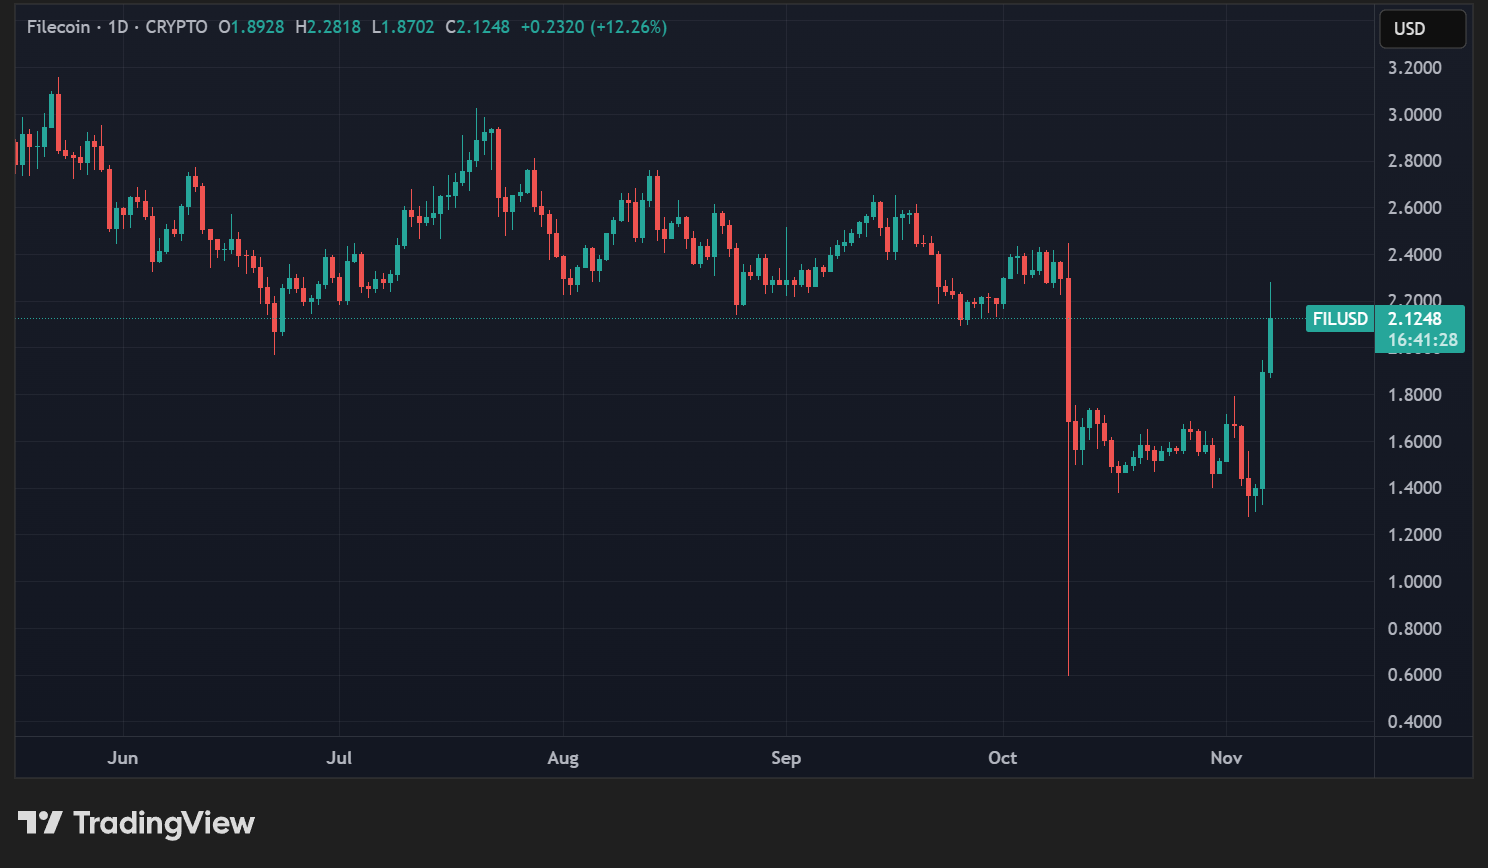
Task: Click the Filecoin chart title
Action: tap(58, 27)
